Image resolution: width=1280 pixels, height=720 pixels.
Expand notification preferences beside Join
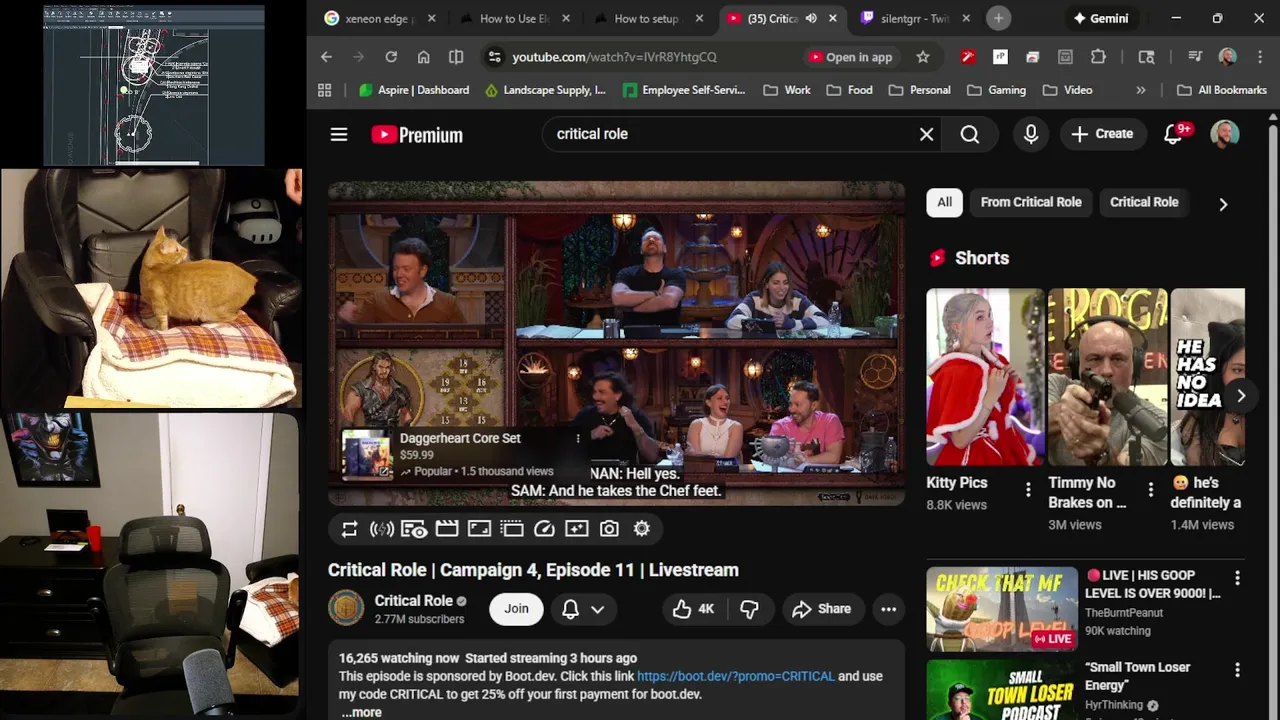click(x=583, y=609)
